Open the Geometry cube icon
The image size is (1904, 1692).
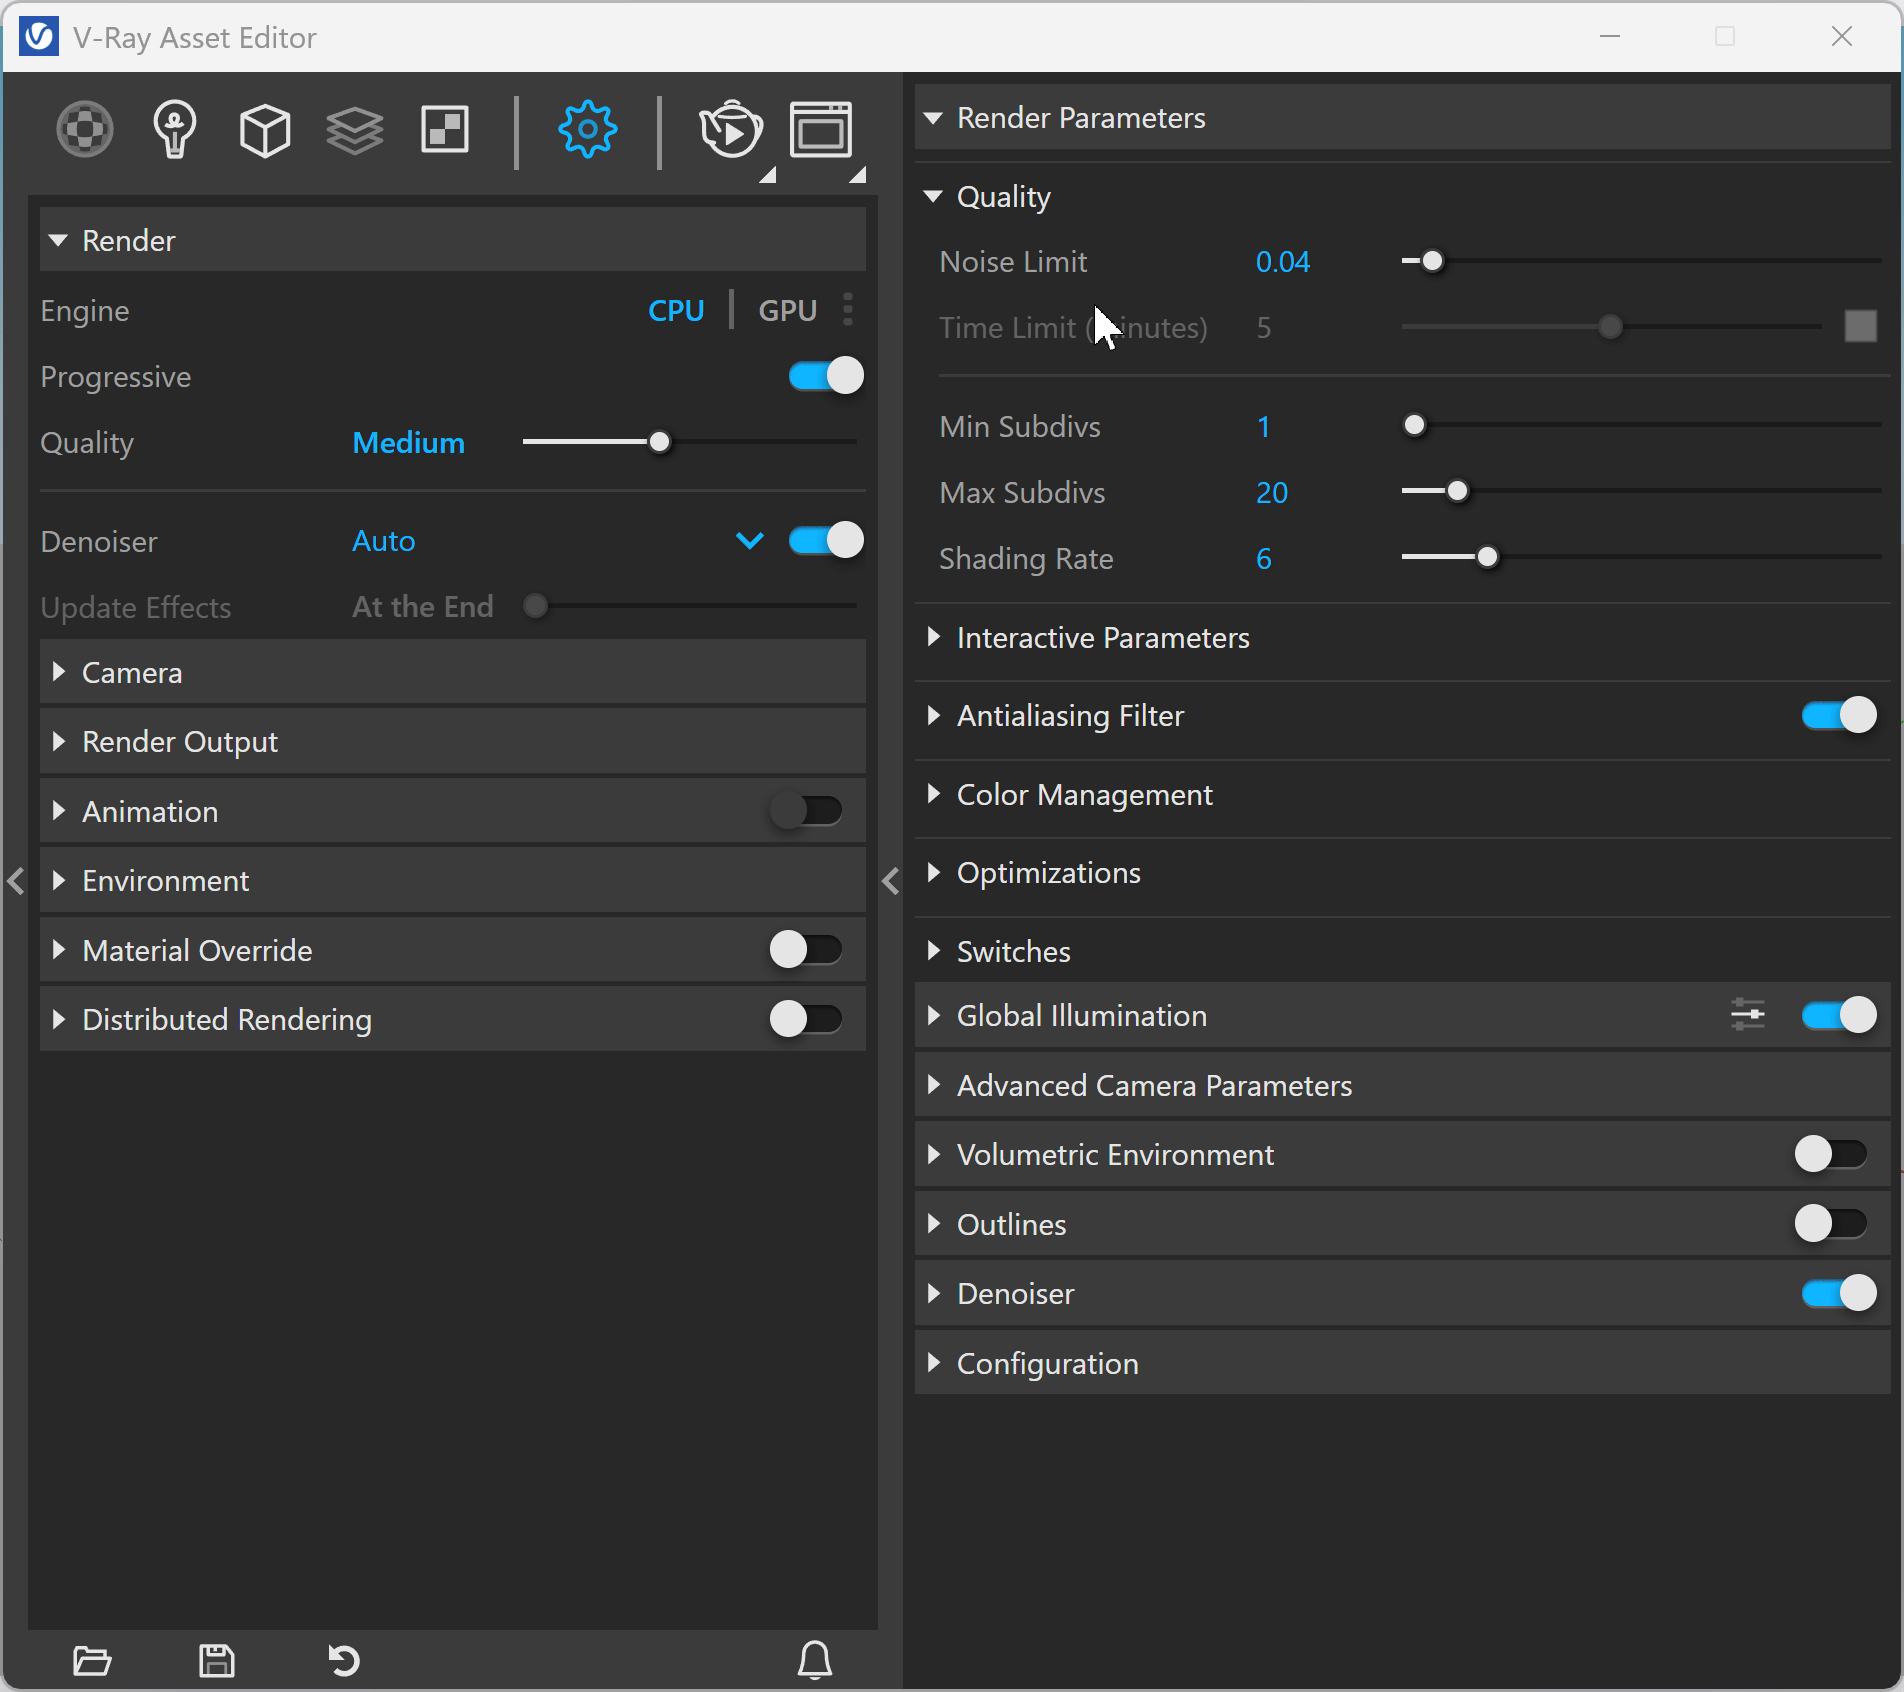pos(265,130)
